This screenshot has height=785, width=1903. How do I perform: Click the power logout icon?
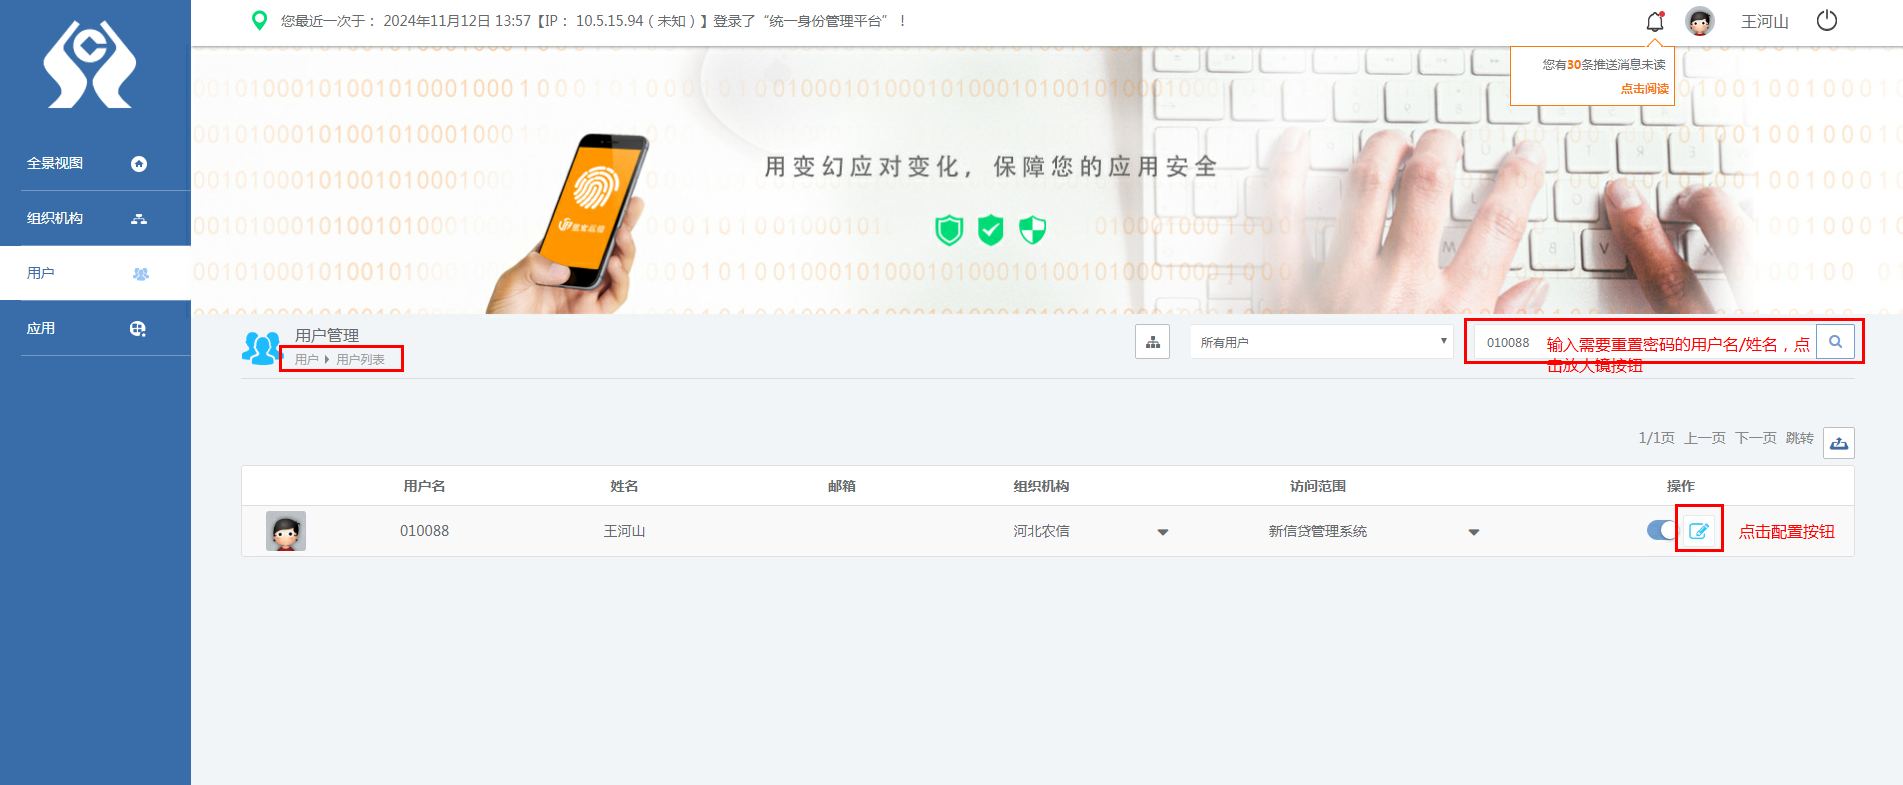click(1827, 20)
